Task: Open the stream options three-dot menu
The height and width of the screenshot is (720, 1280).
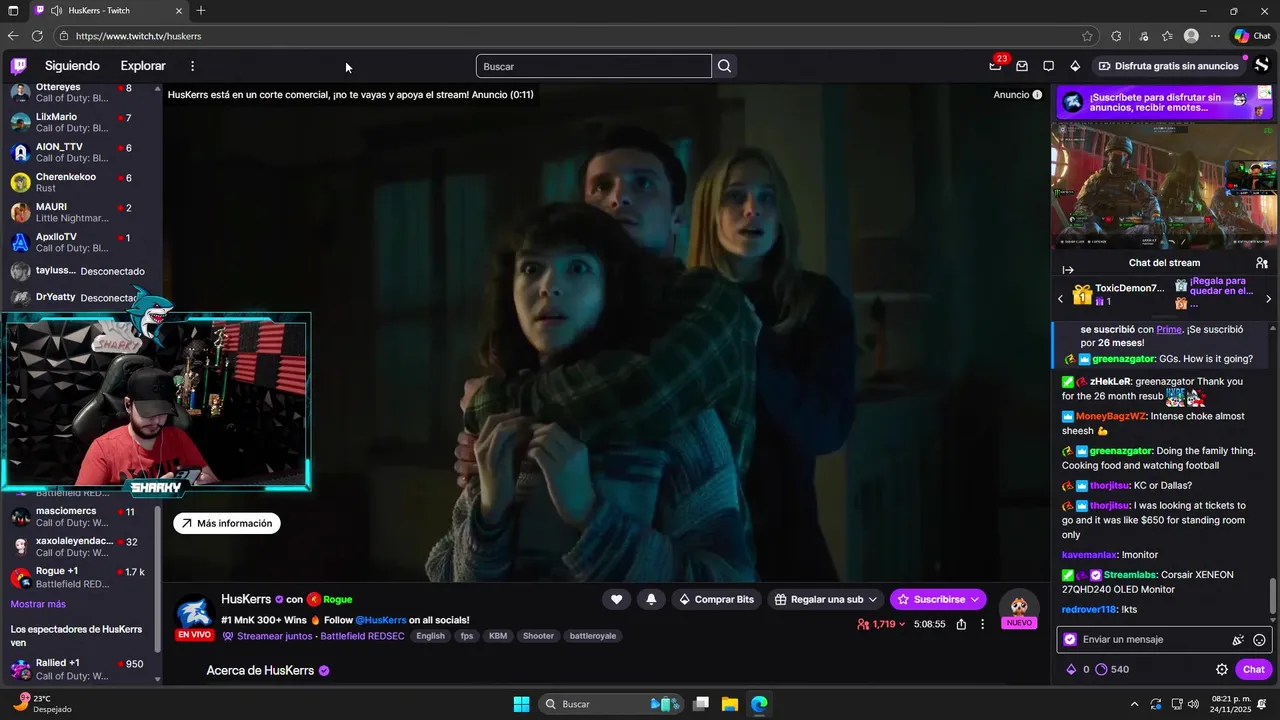Action: pos(983,624)
